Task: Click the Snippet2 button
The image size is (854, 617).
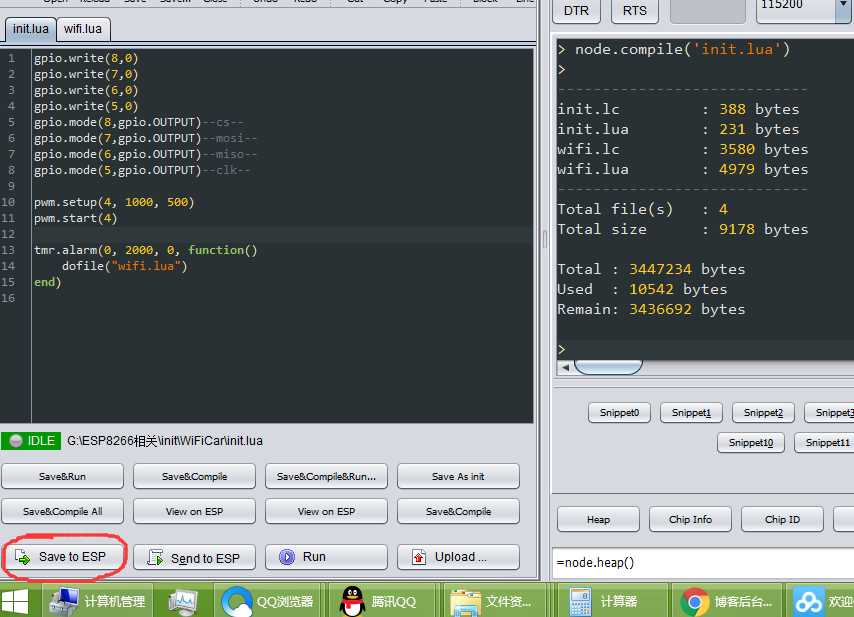Action: click(763, 413)
